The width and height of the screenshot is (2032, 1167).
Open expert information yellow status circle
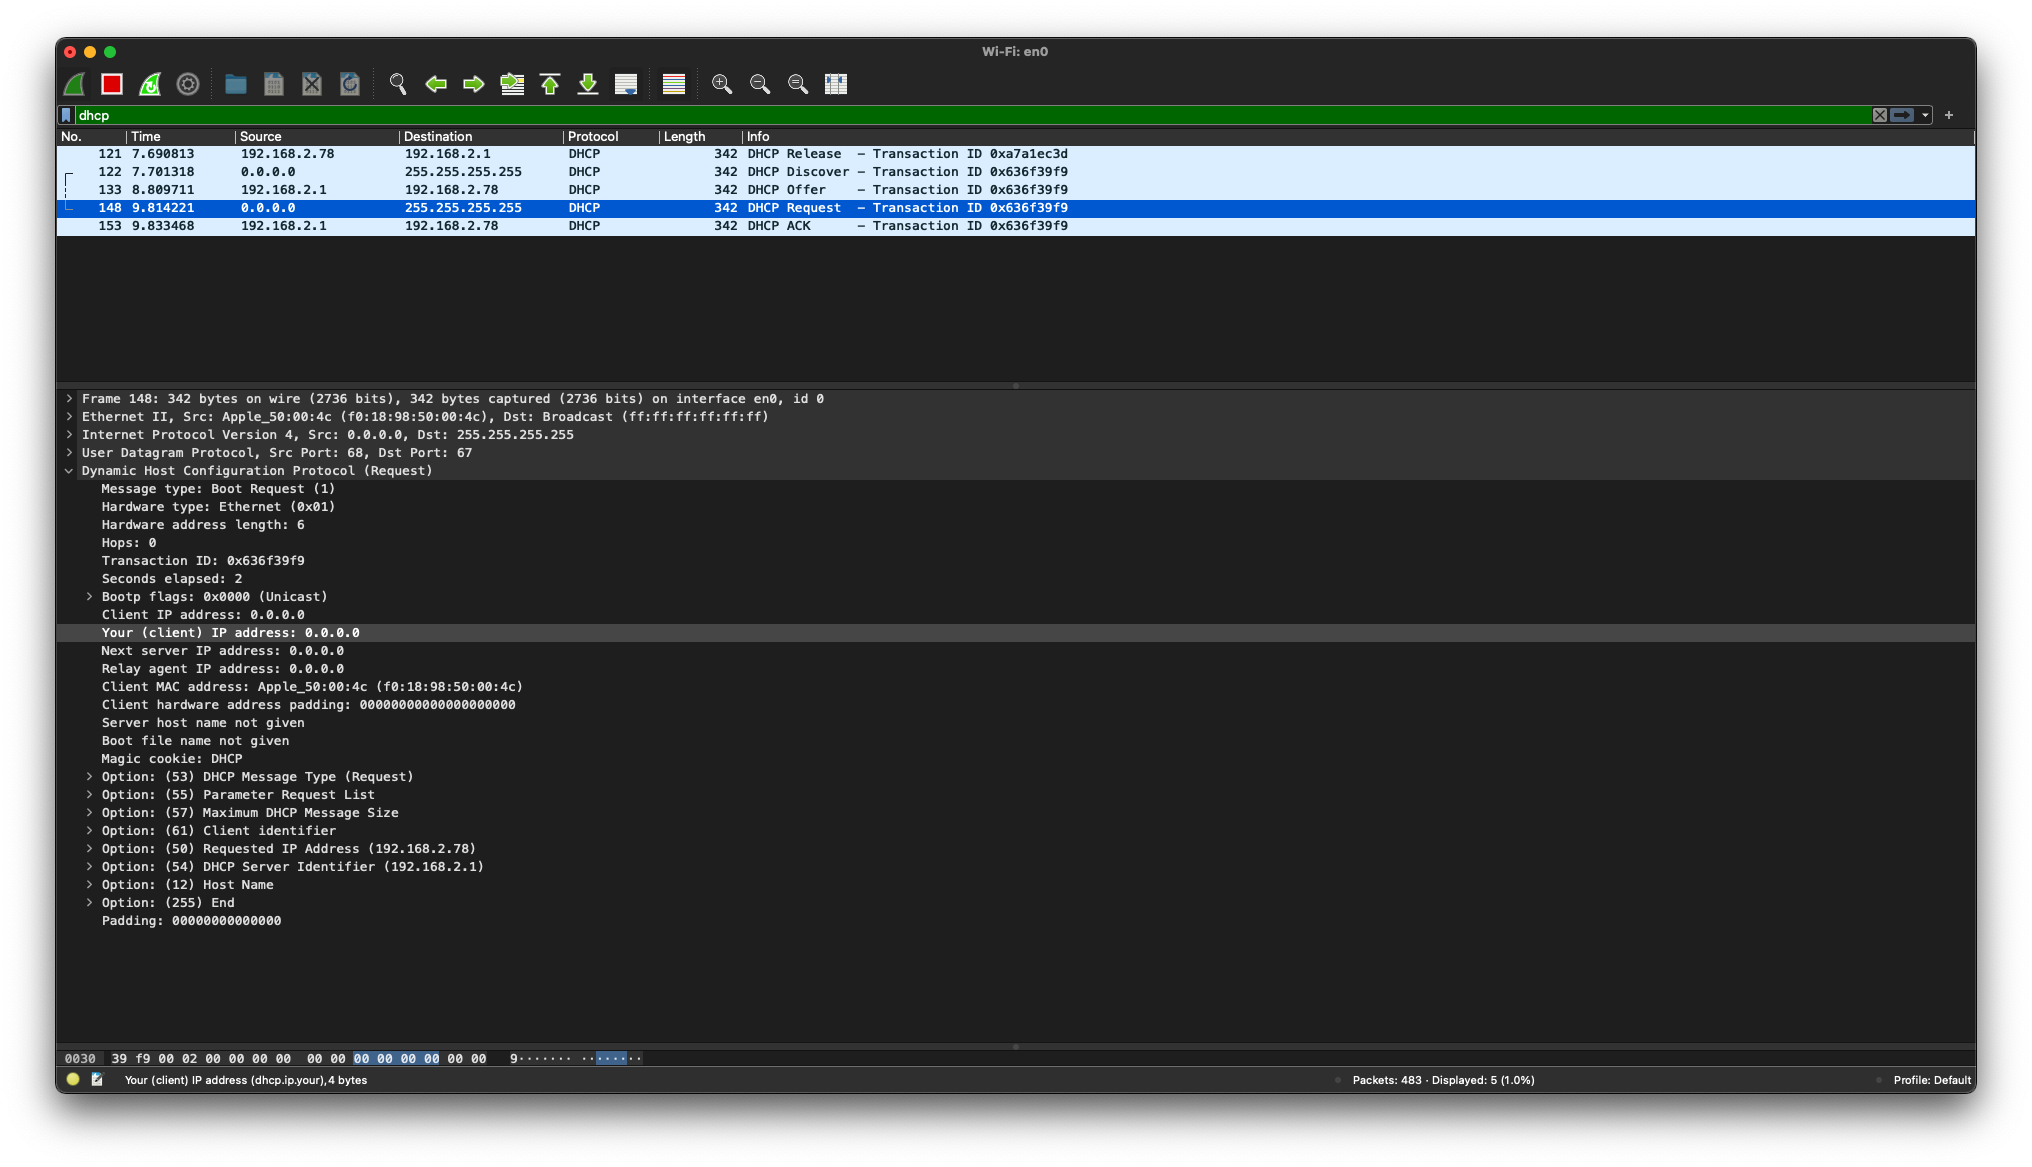coord(73,1079)
